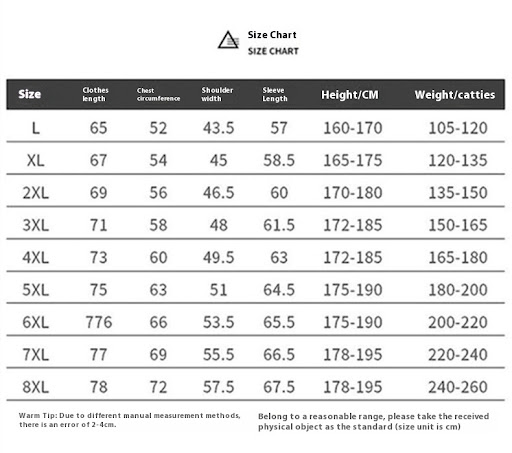Screen dimensions: 512x453
Task: Click the Warm Tip note text
Action: [x=129, y=420]
